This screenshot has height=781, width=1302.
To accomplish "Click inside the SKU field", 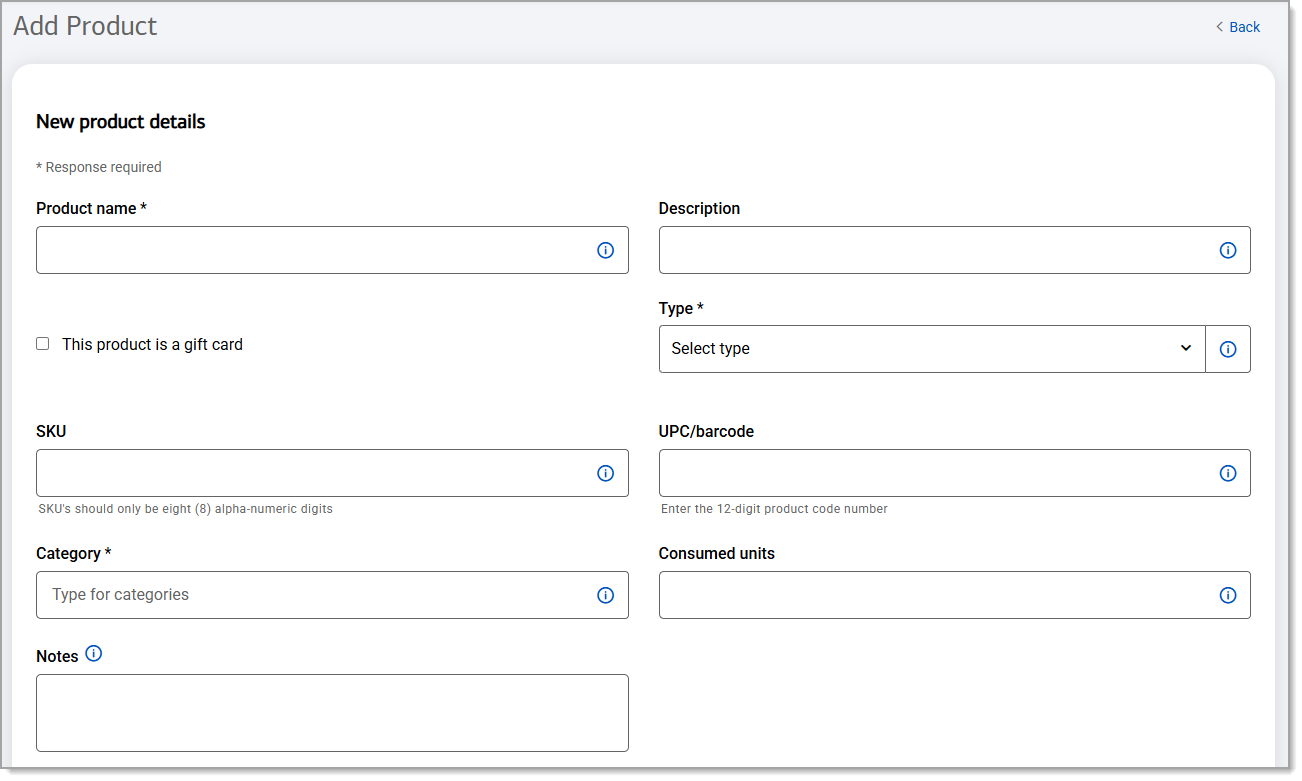I will pyautogui.click(x=300, y=473).
